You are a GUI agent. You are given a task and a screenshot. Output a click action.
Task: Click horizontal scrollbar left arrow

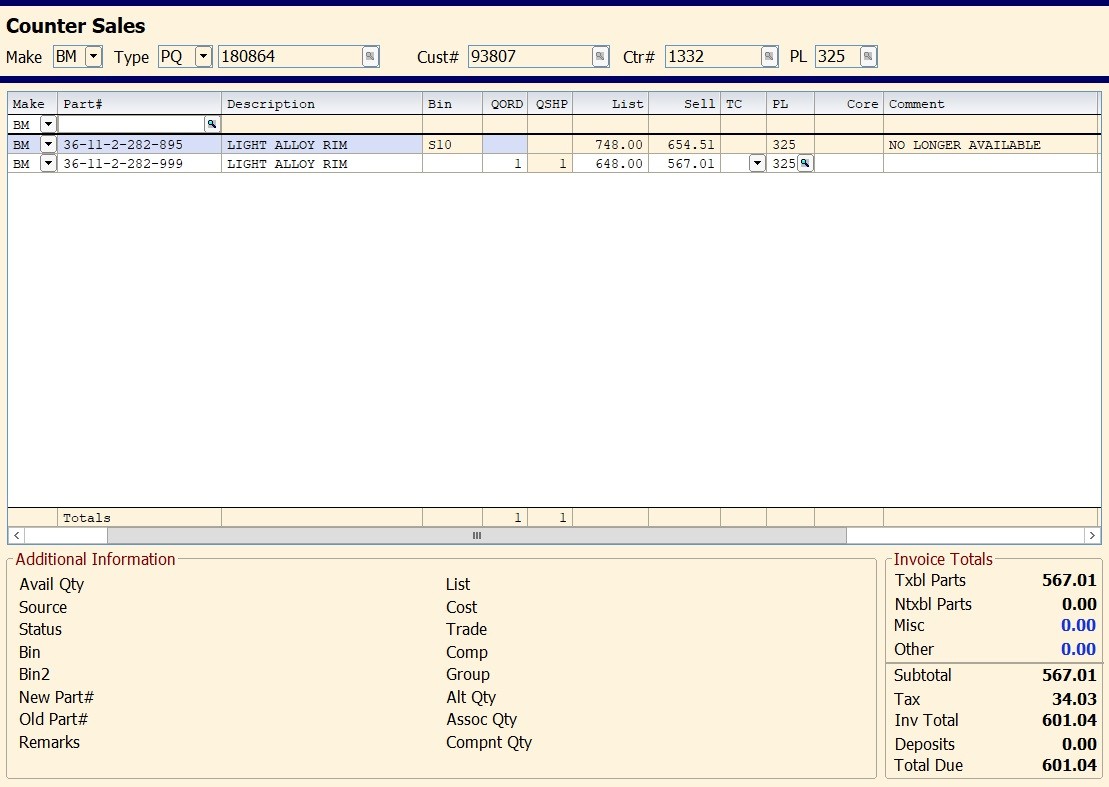pos(17,535)
